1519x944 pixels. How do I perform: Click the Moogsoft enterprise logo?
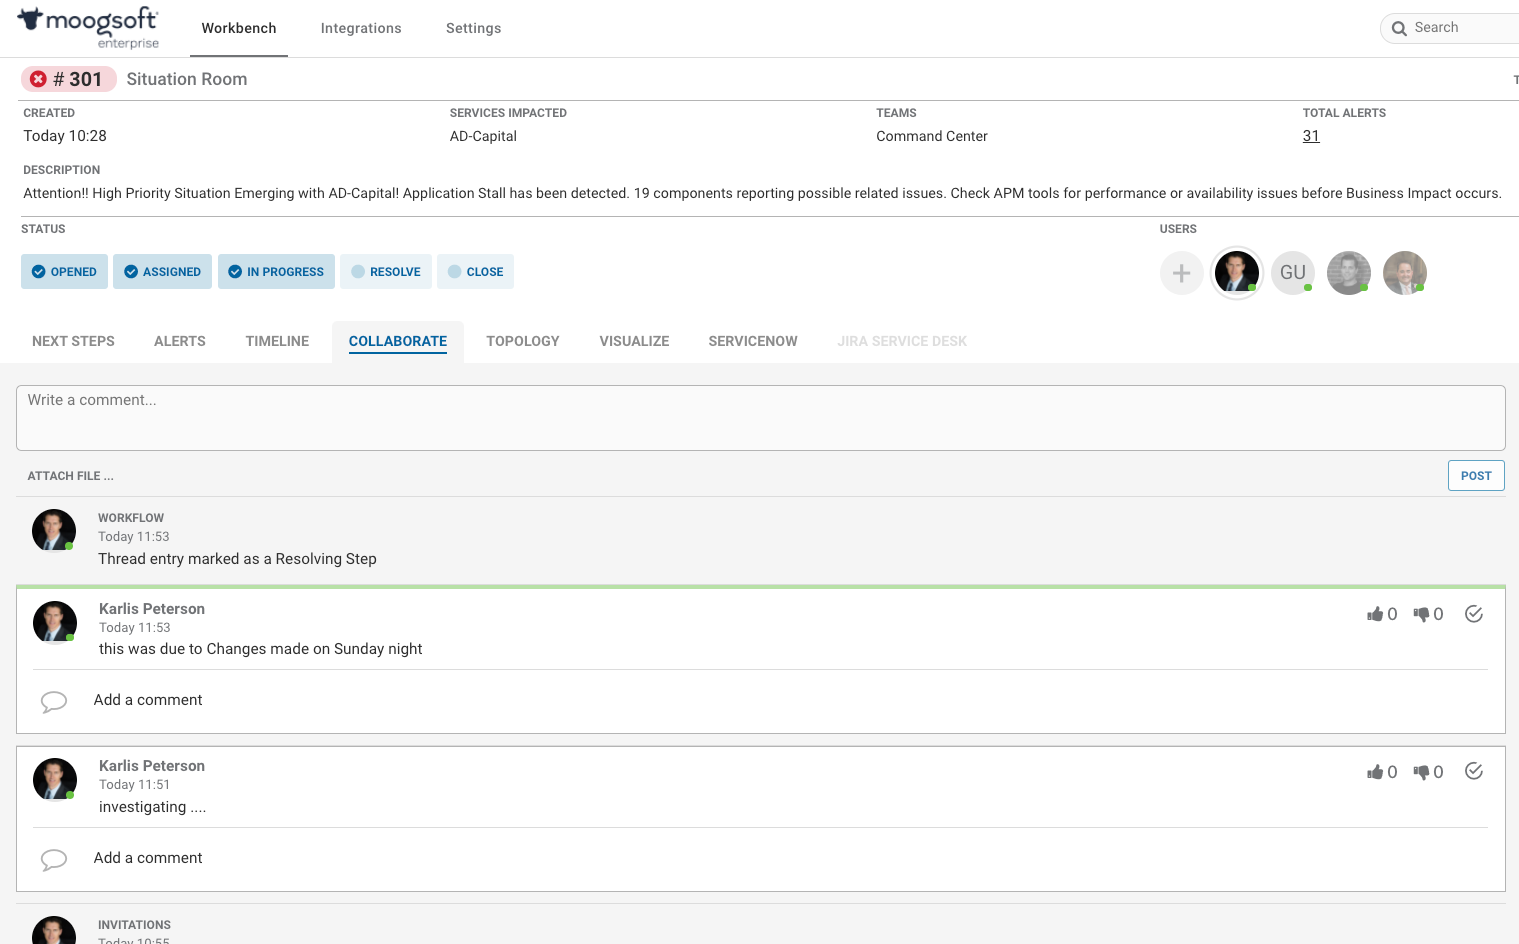tap(88, 28)
